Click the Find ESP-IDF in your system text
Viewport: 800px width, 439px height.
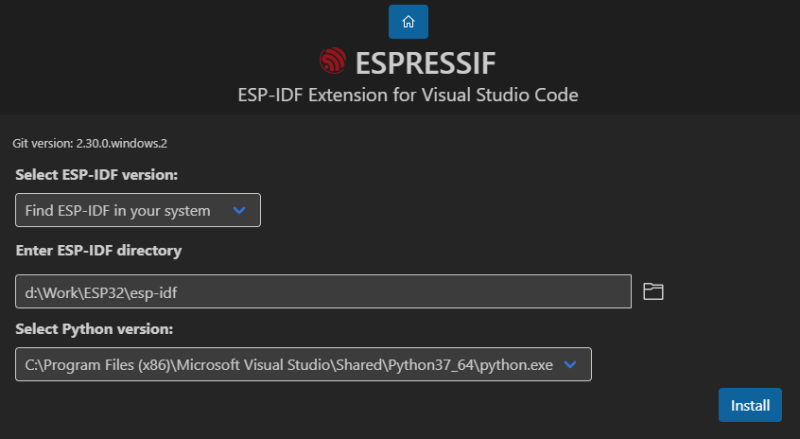coord(117,211)
